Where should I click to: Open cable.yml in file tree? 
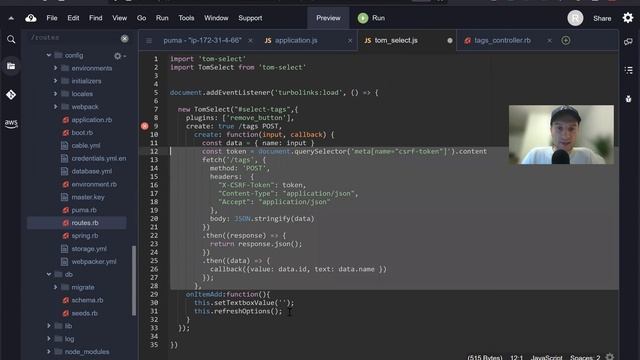(x=86, y=145)
